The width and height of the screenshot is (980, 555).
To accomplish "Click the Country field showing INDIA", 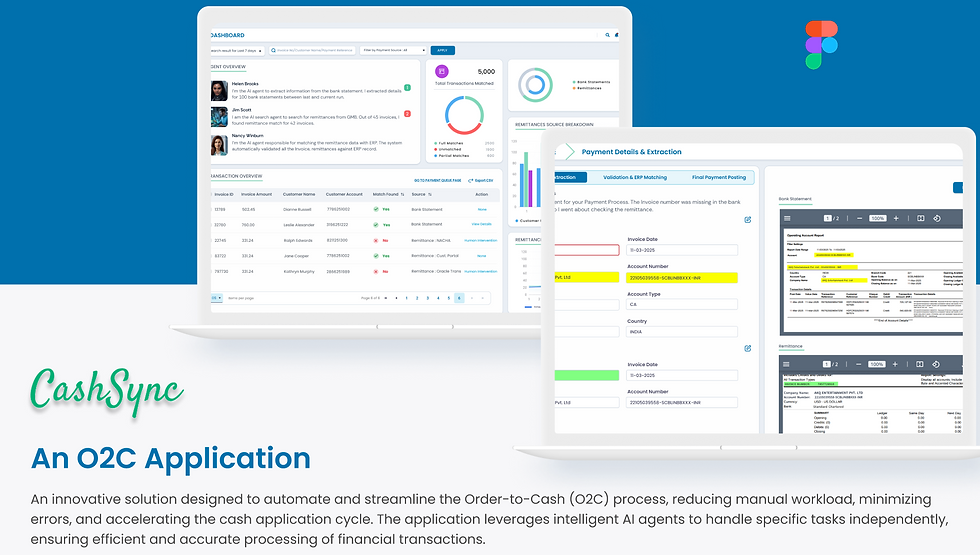I will (x=682, y=332).
